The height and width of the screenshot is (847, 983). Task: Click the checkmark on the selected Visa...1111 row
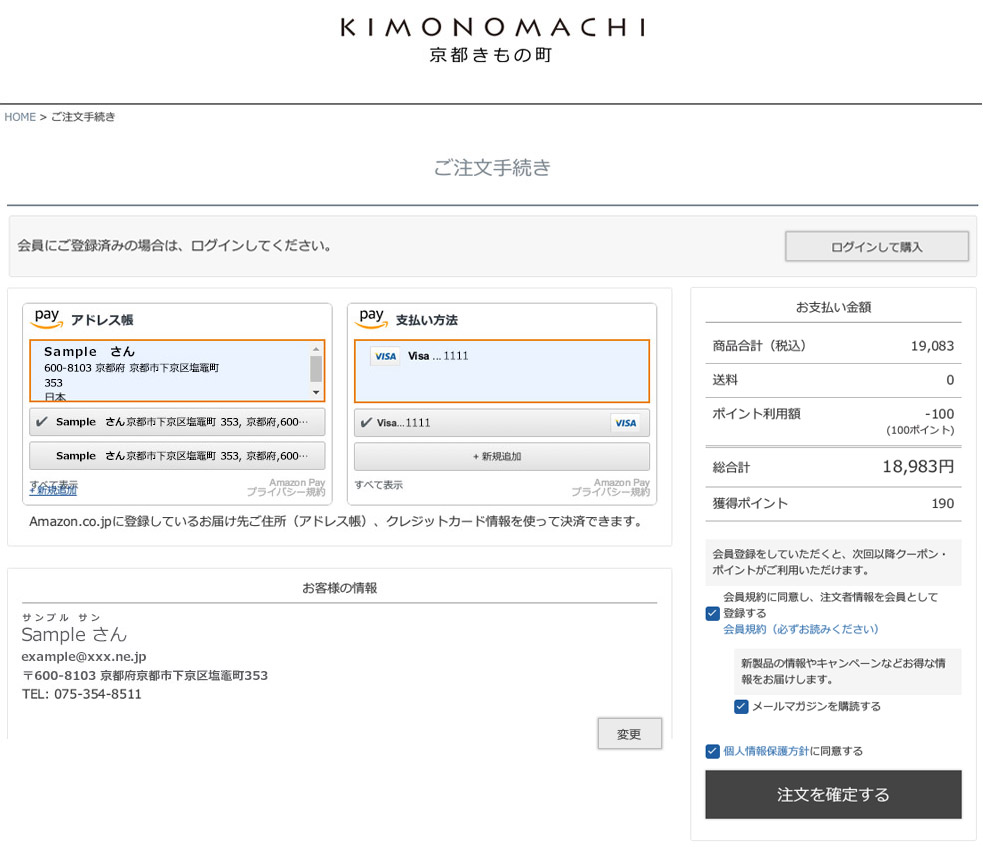[365, 423]
